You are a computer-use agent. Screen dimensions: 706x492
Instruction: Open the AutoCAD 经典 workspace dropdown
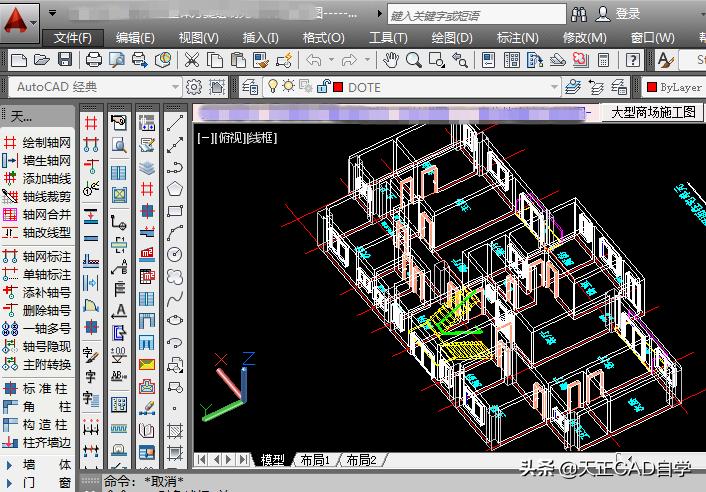pos(176,87)
